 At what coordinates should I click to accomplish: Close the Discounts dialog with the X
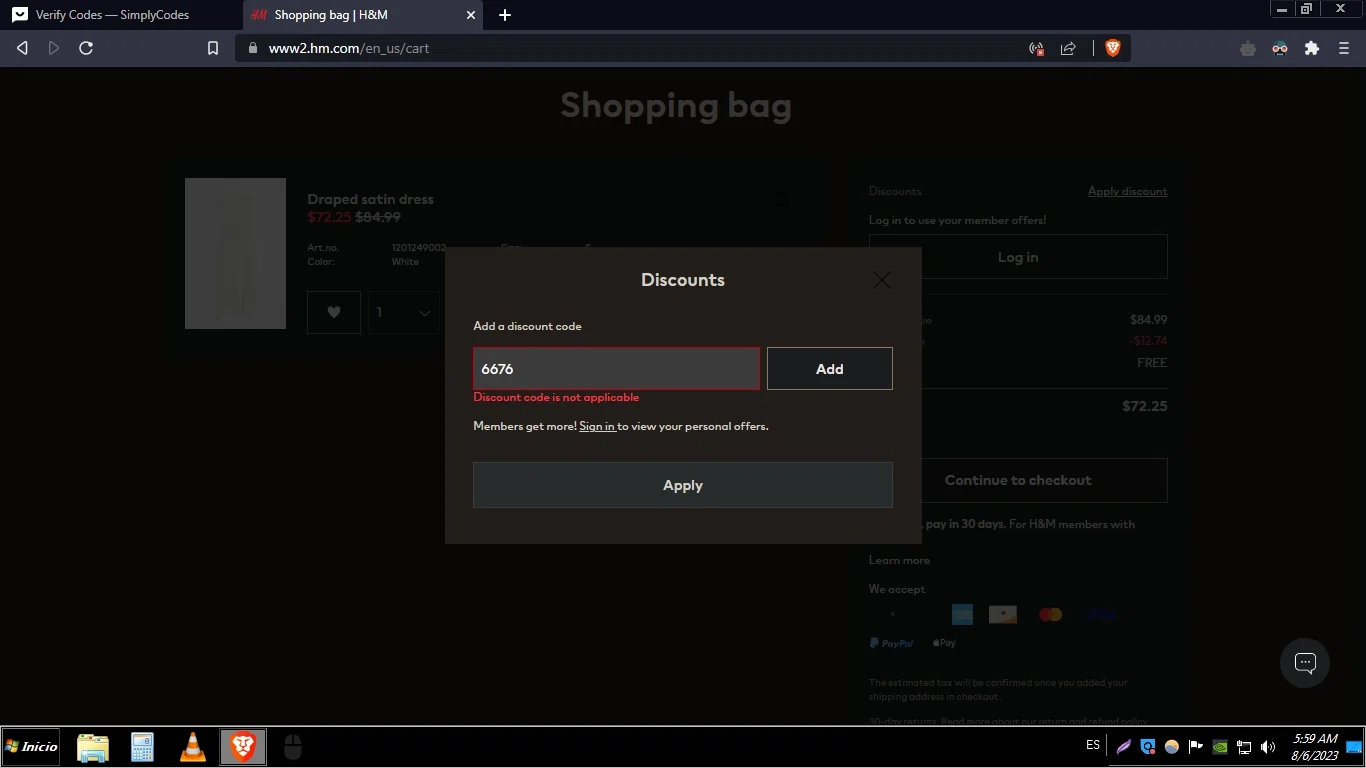click(881, 280)
